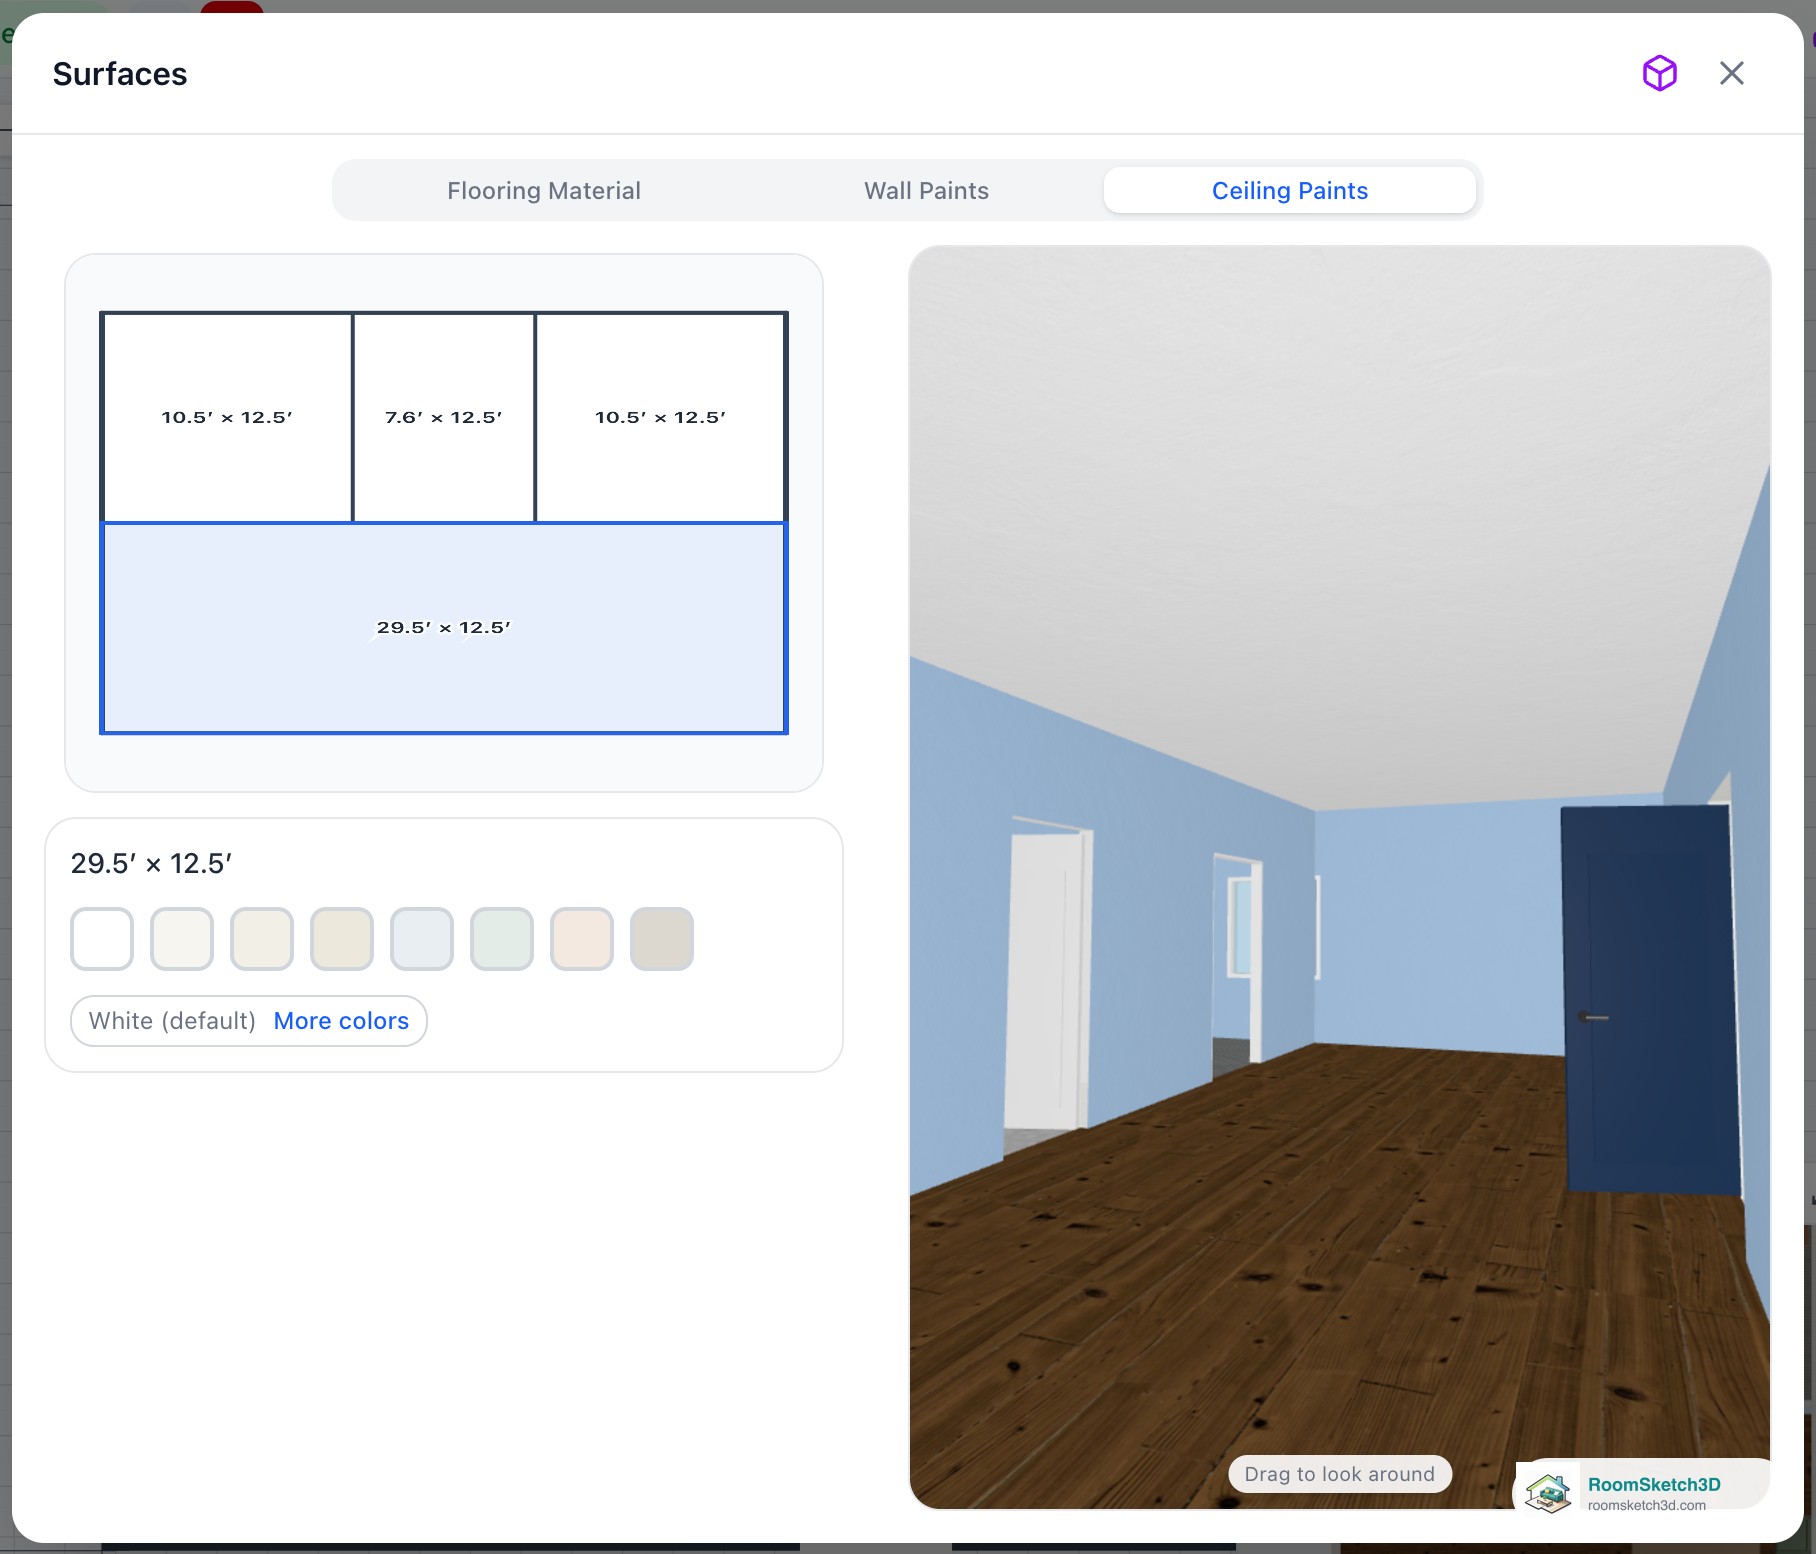This screenshot has width=1816, height=1554.
Task: Click the 29.5' × 12.5' heading above swatches
Action: coord(151,863)
